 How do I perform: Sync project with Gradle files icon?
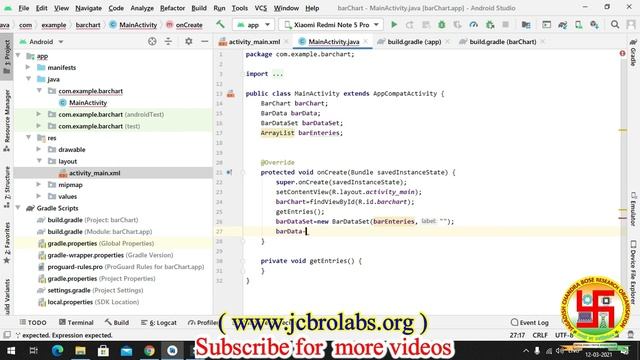tap(563, 25)
